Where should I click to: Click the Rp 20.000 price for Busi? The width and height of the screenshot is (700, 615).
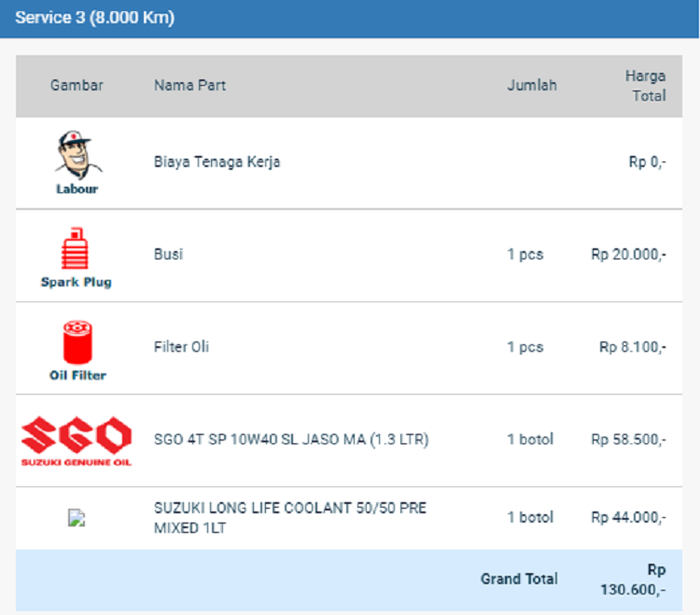coord(628,255)
